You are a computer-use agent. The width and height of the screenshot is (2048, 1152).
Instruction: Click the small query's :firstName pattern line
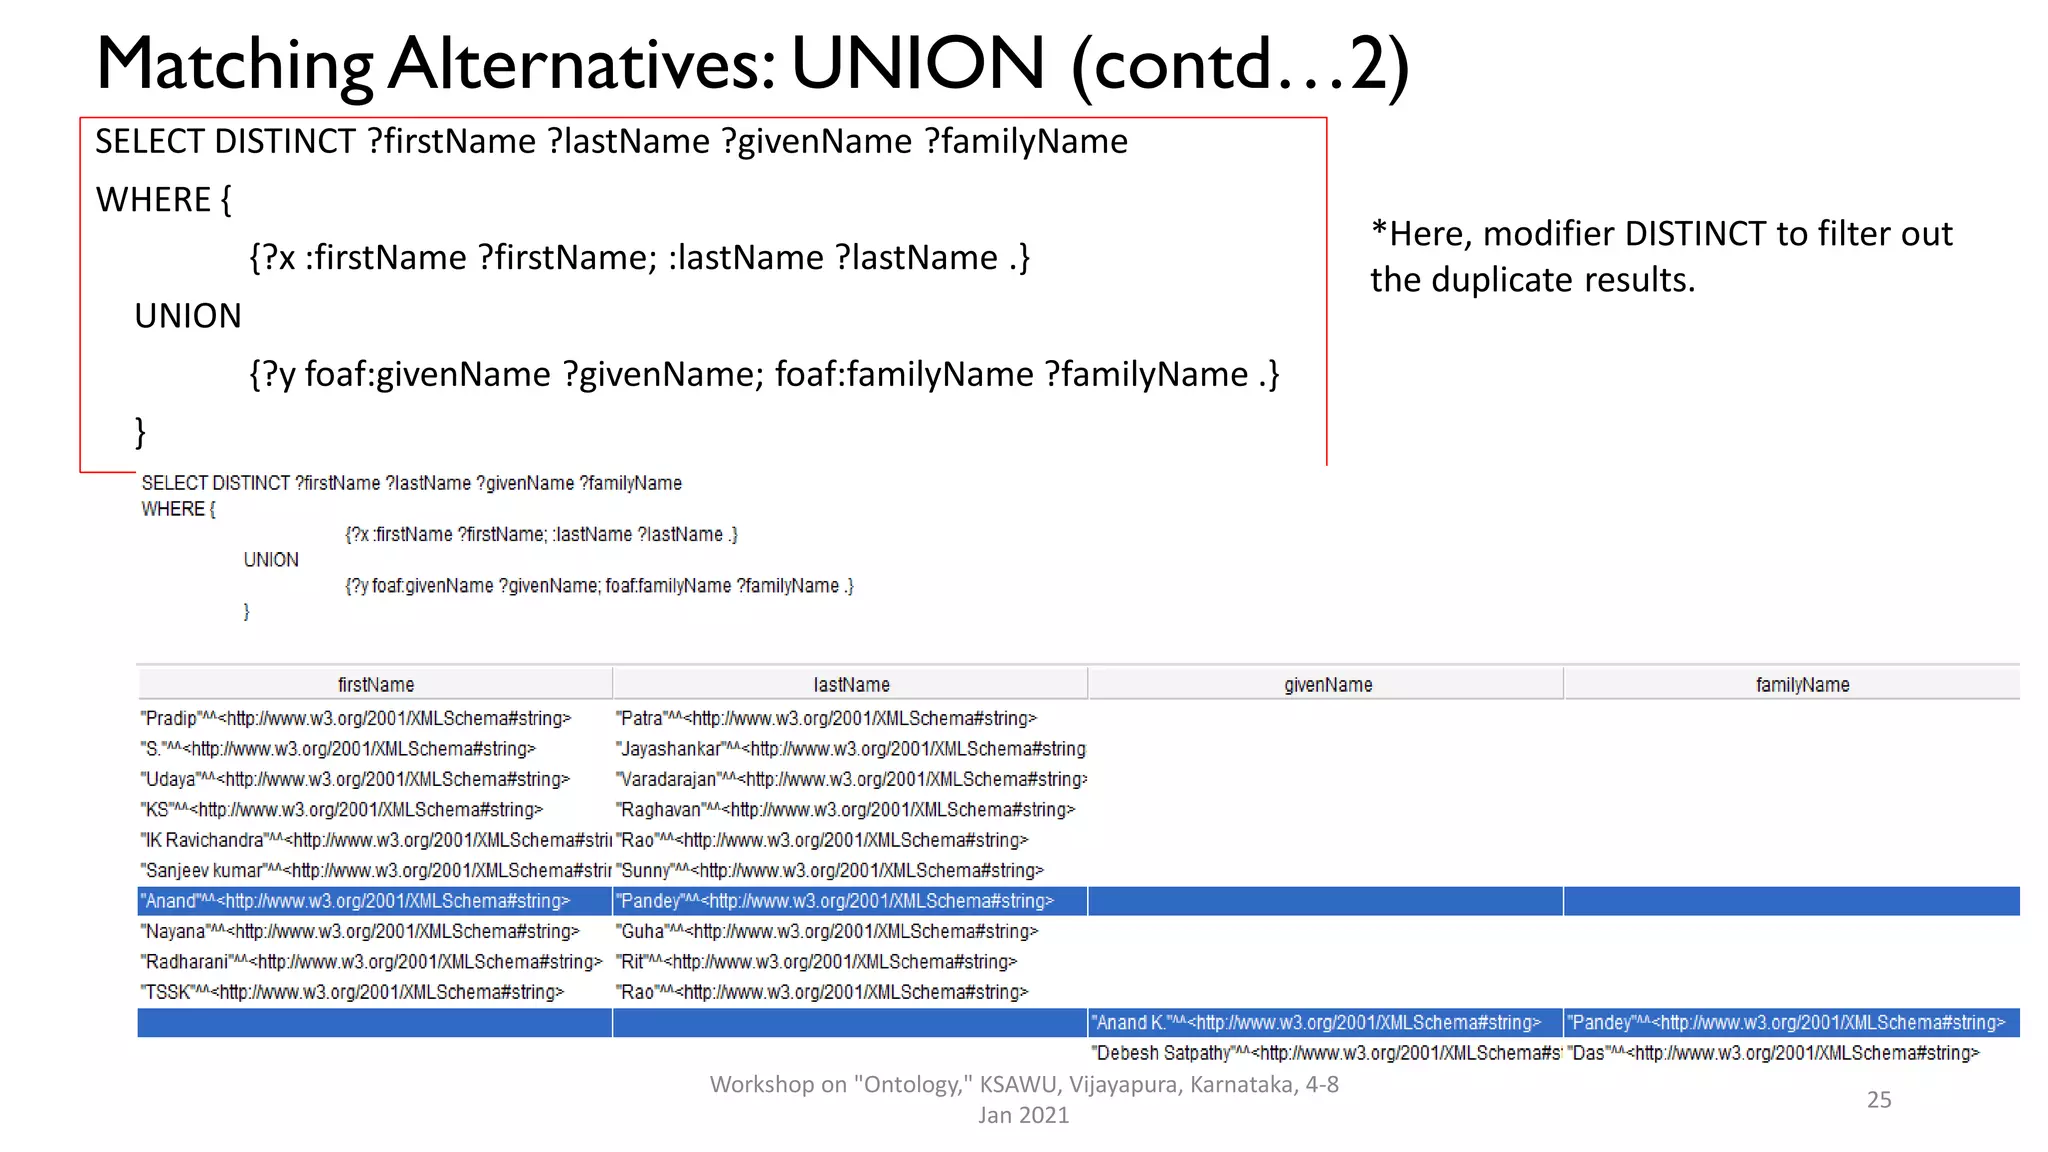[x=541, y=535]
